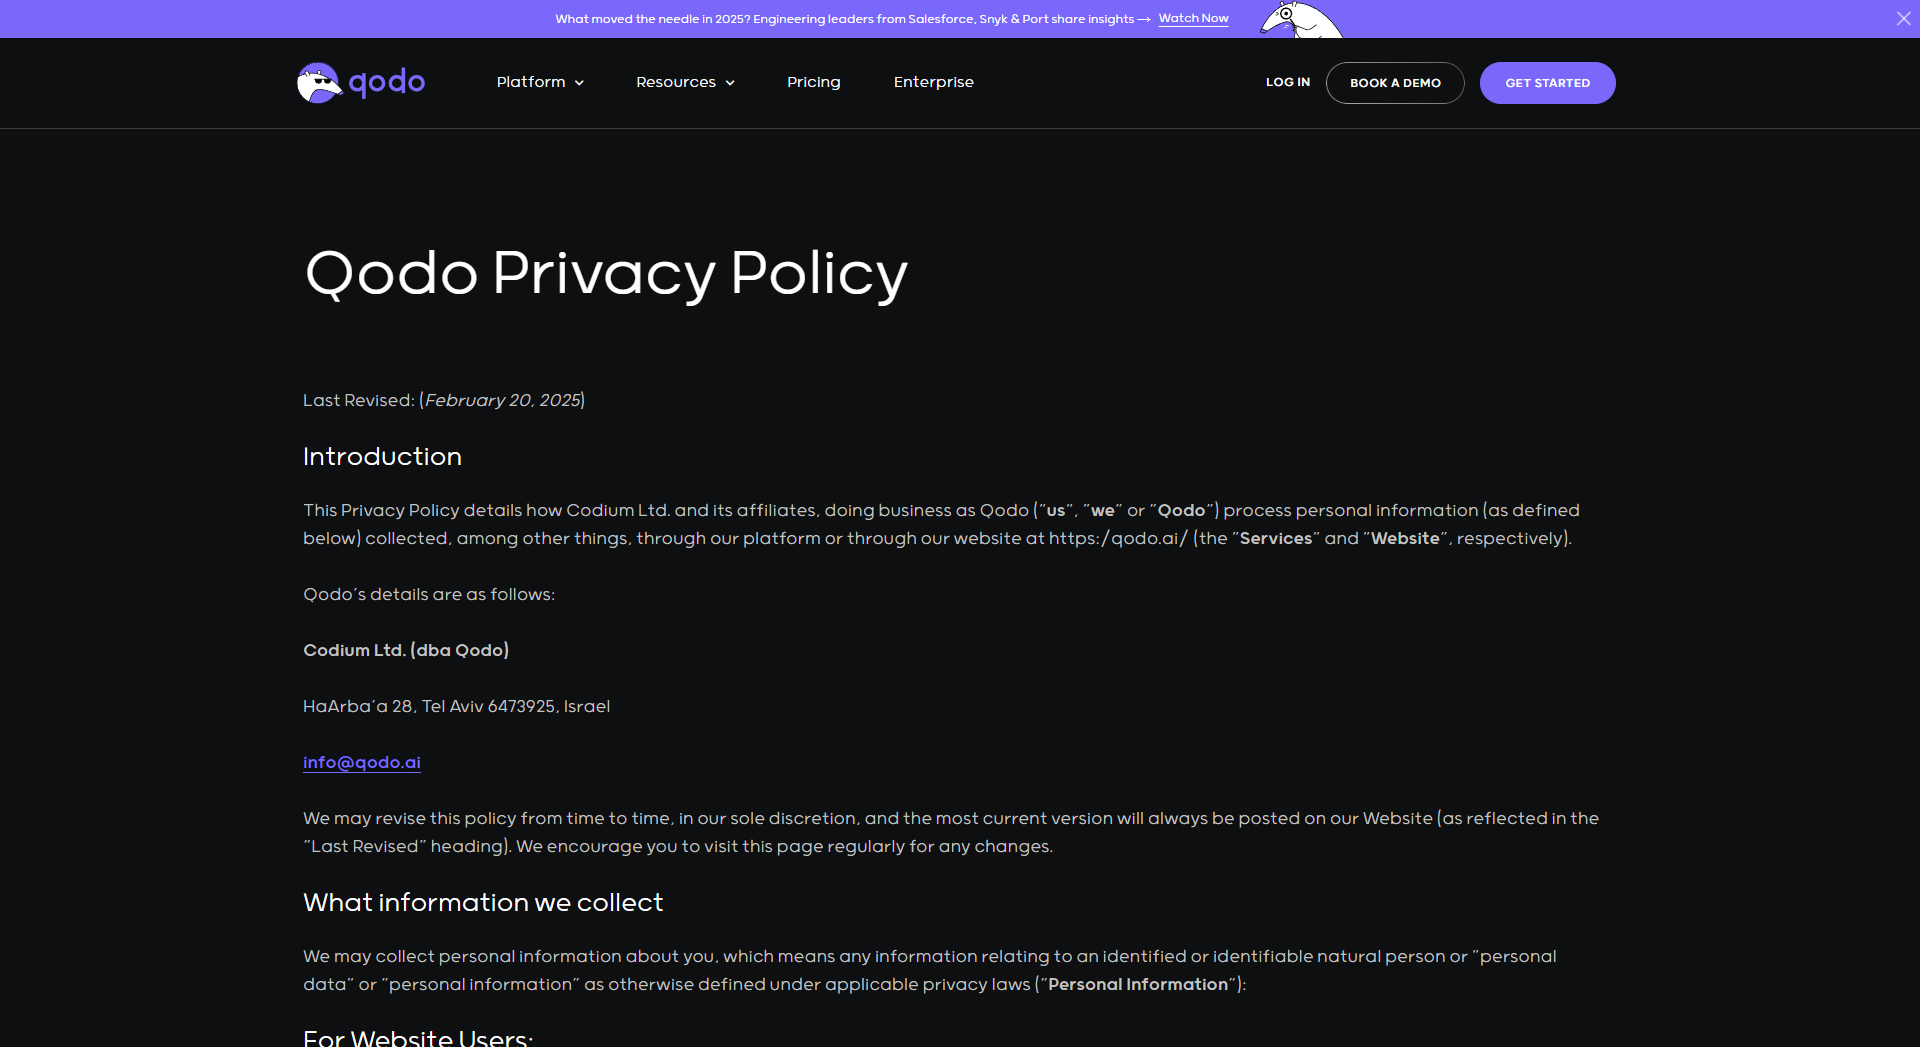Click the purple qodo wordmark
This screenshot has width=1920, height=1047.
387,82
